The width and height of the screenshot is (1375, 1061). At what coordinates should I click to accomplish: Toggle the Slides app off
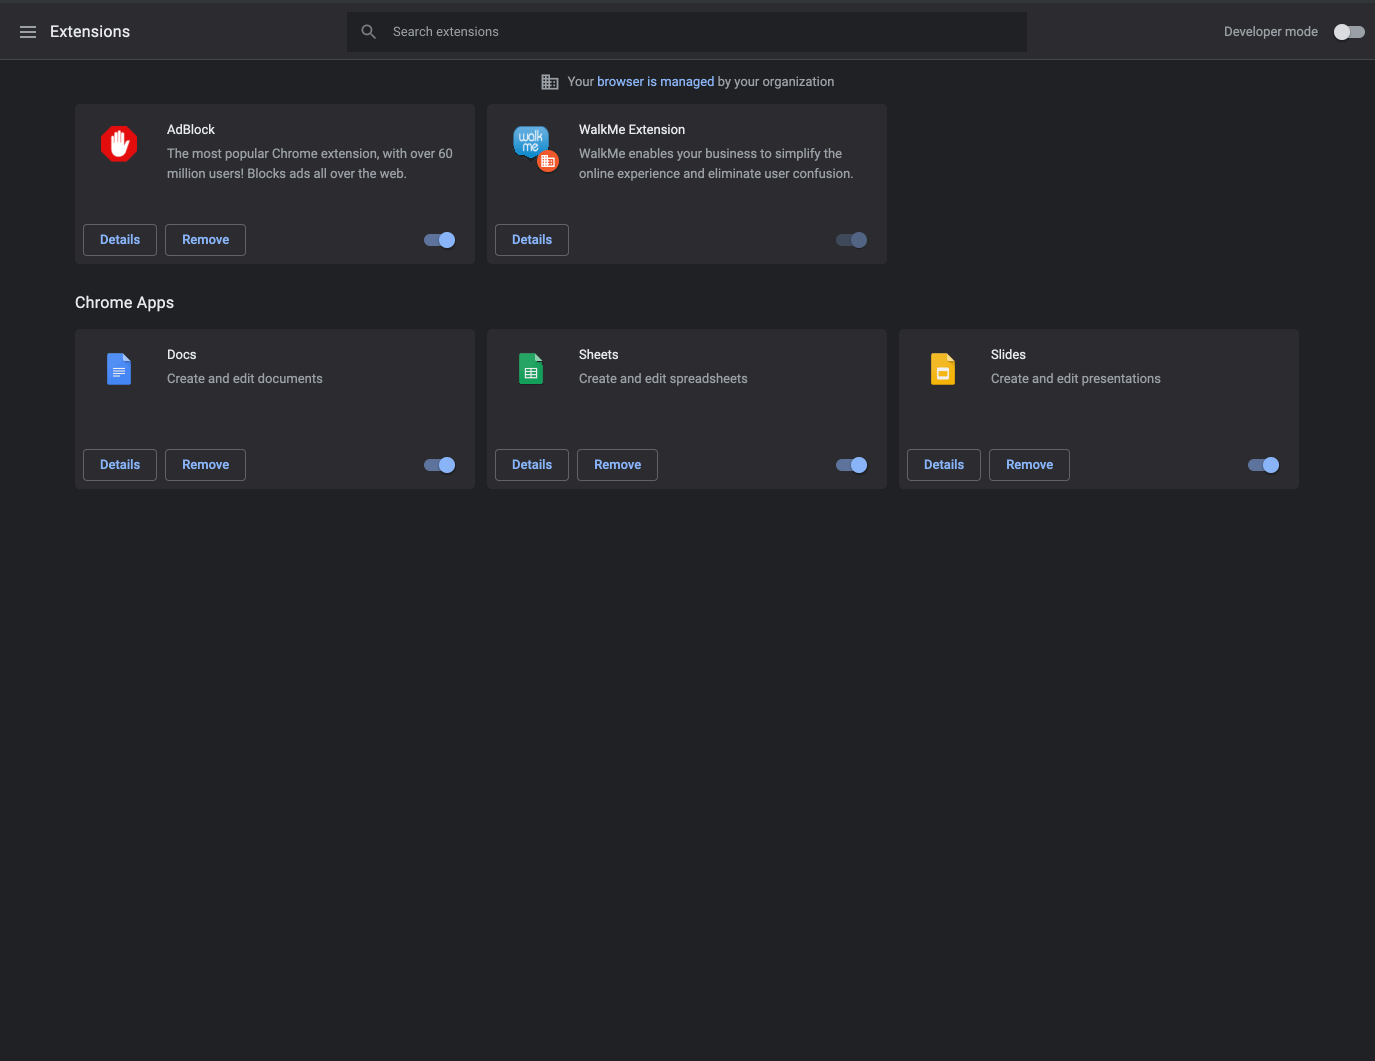(1264, 465)
